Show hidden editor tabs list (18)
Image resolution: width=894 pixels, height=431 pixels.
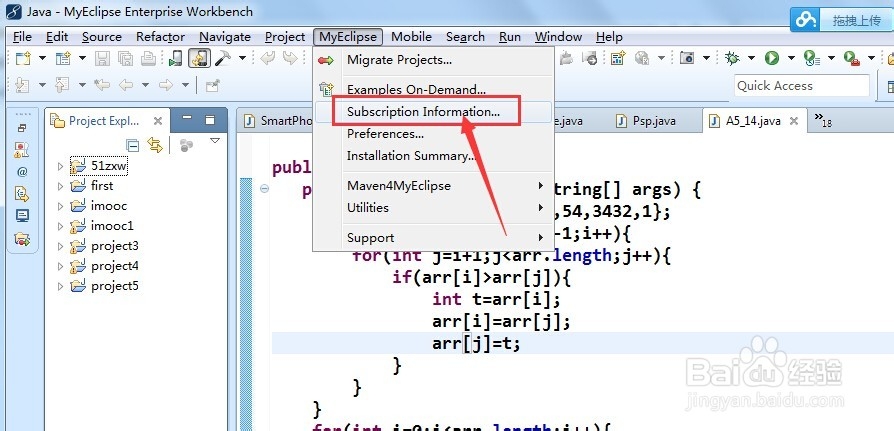click(x=823, y=120)
